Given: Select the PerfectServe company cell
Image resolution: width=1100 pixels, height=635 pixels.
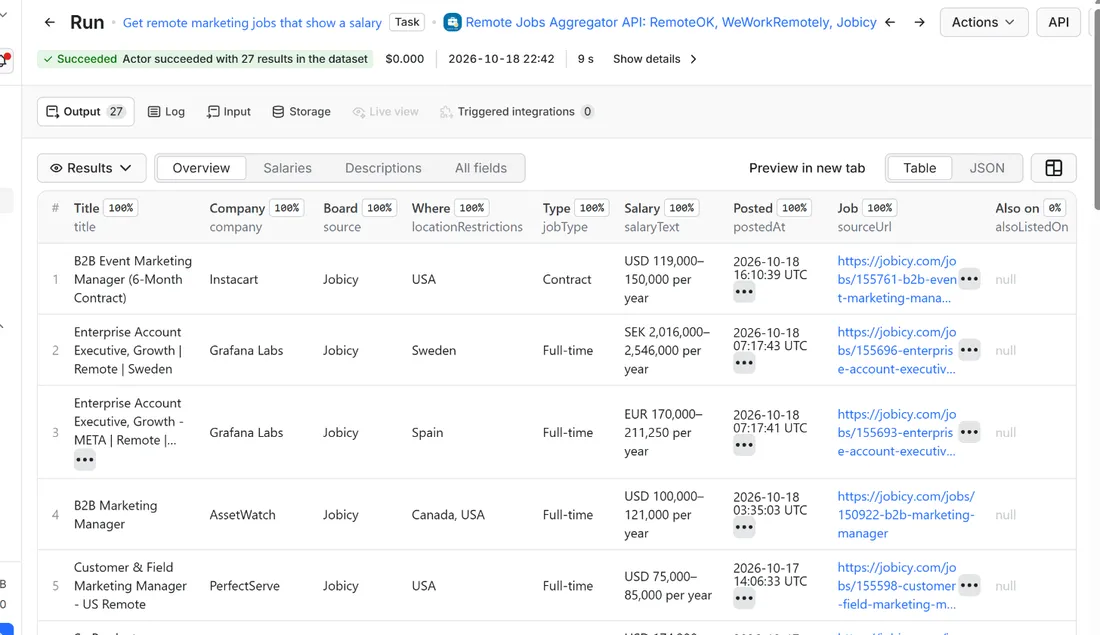Looking at the screenshot, I should click(244, 585).
